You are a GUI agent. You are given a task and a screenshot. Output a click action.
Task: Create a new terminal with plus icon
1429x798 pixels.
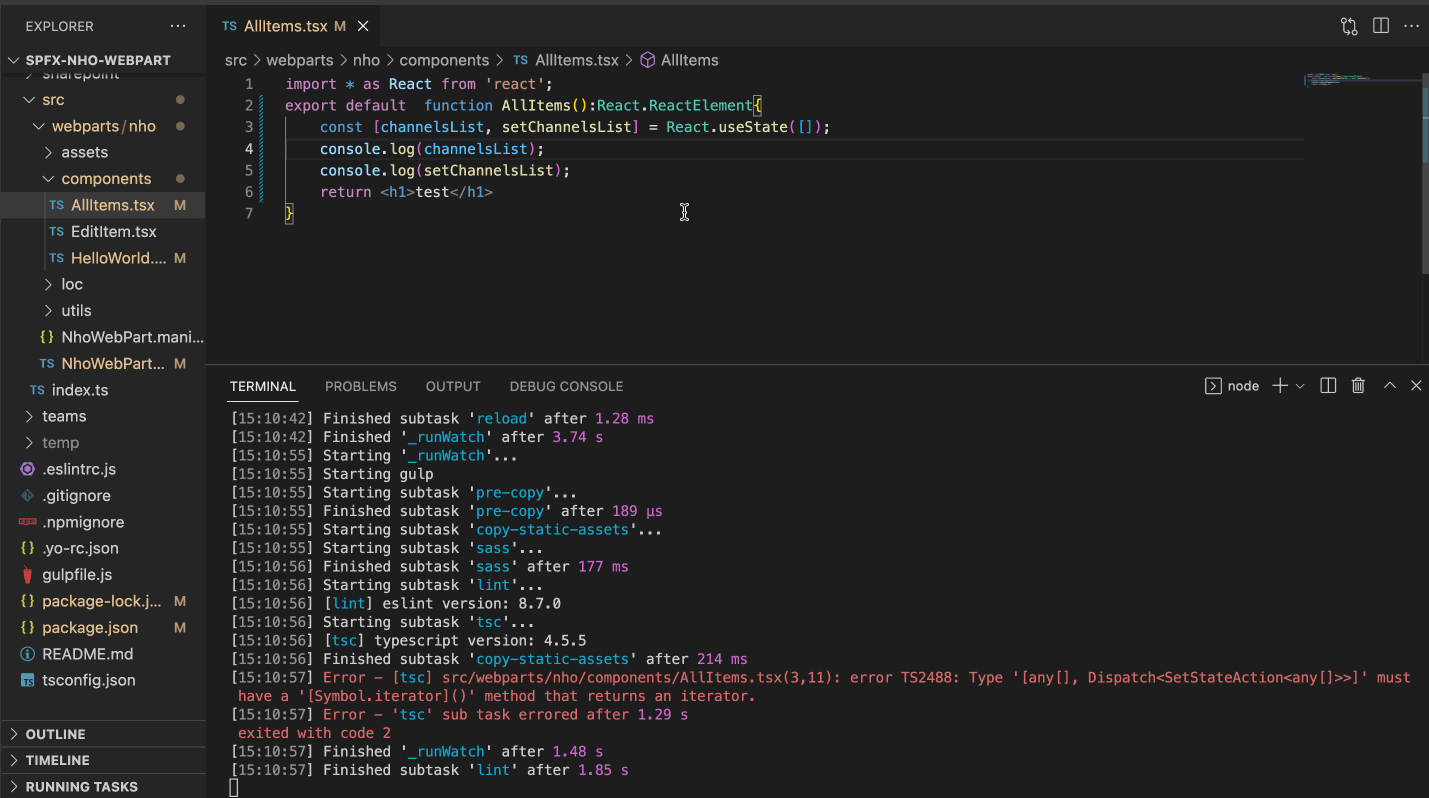tap(1279, 386)
